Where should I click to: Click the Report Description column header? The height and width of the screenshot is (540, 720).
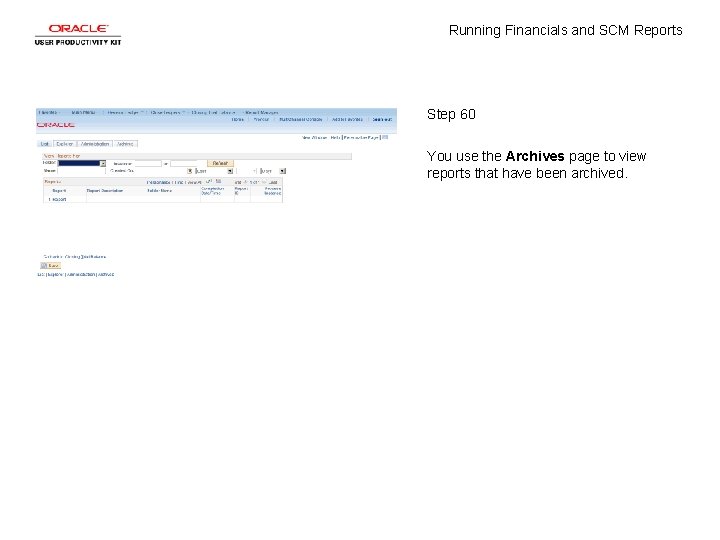[105, 191]
